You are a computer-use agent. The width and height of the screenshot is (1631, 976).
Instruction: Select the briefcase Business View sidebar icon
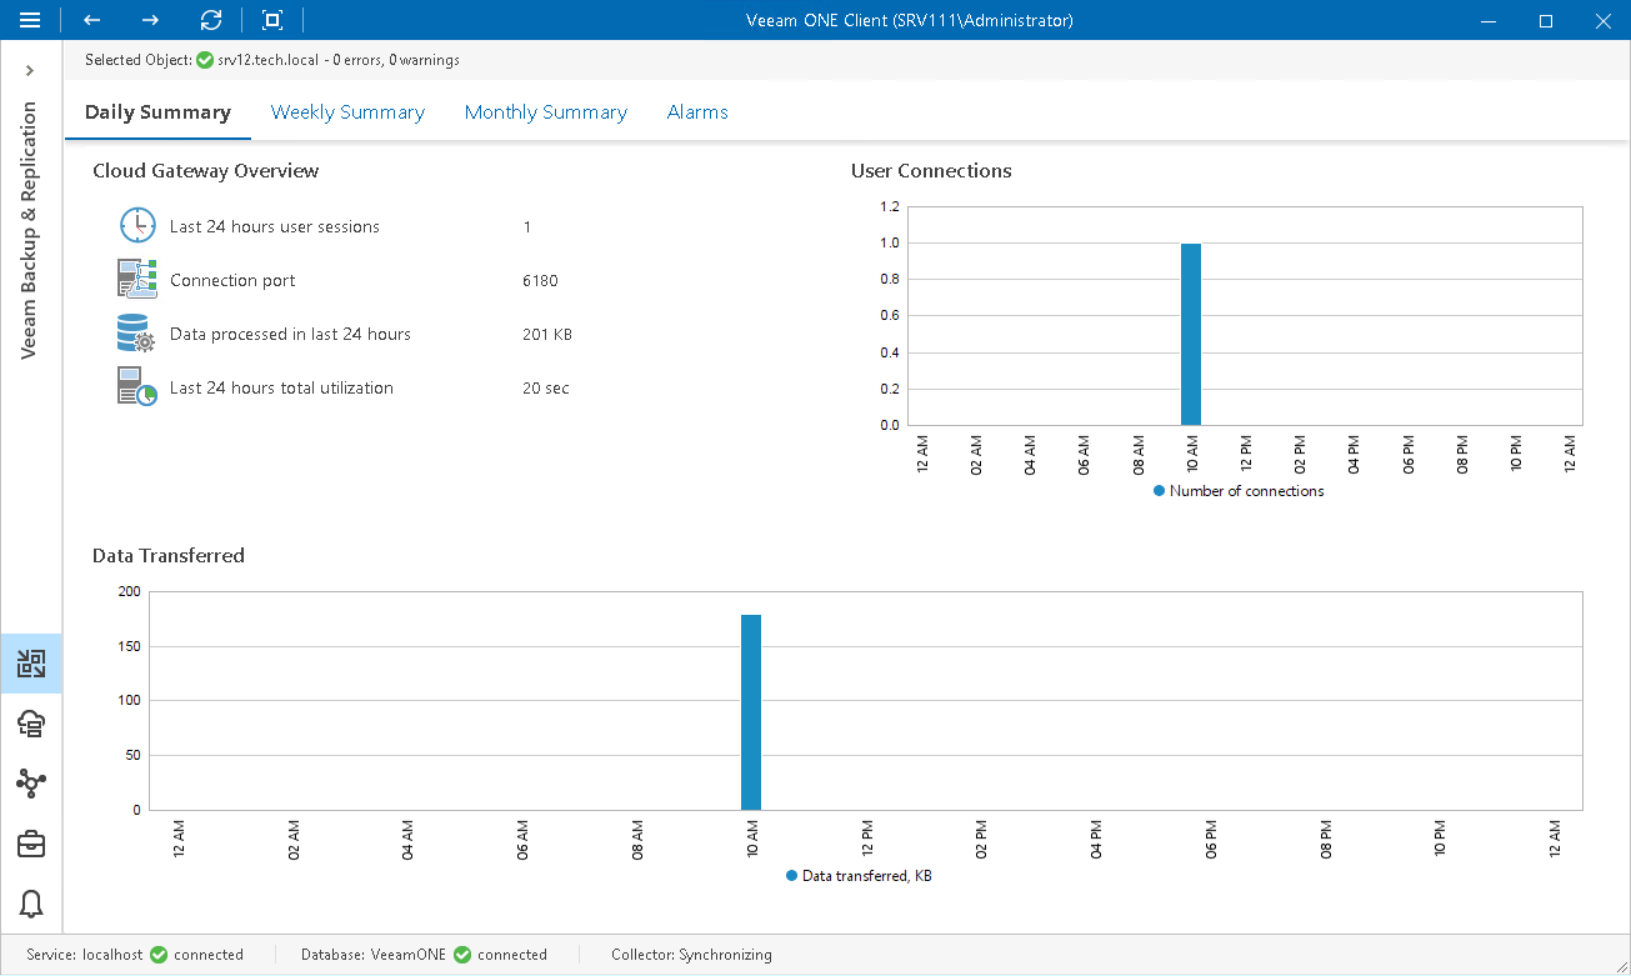coord(31,843)
